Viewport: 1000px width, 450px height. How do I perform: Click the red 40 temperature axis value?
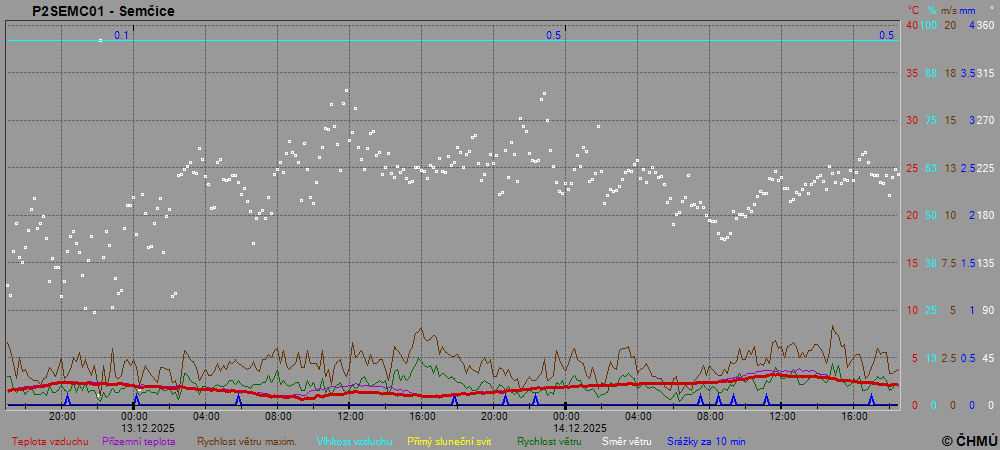pyautogui.click(x=911, y=25)
